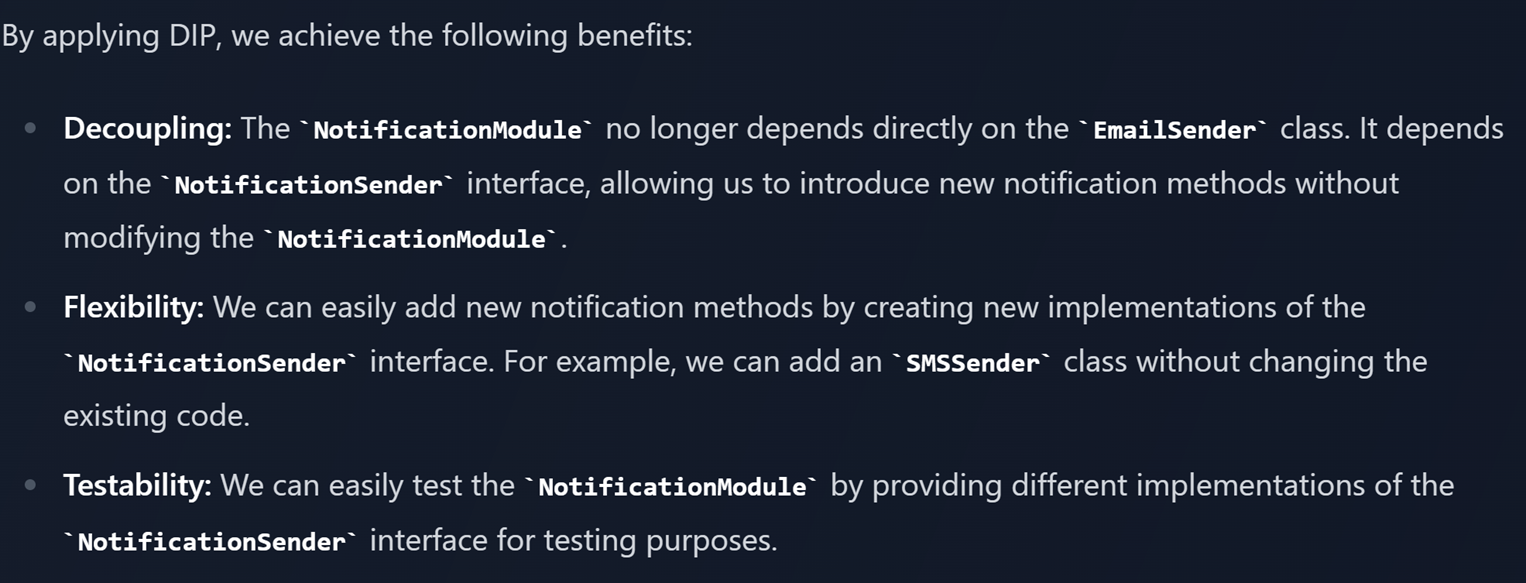
Task: Click the bullet dot beside Flexibility
Action: point(31,307)
